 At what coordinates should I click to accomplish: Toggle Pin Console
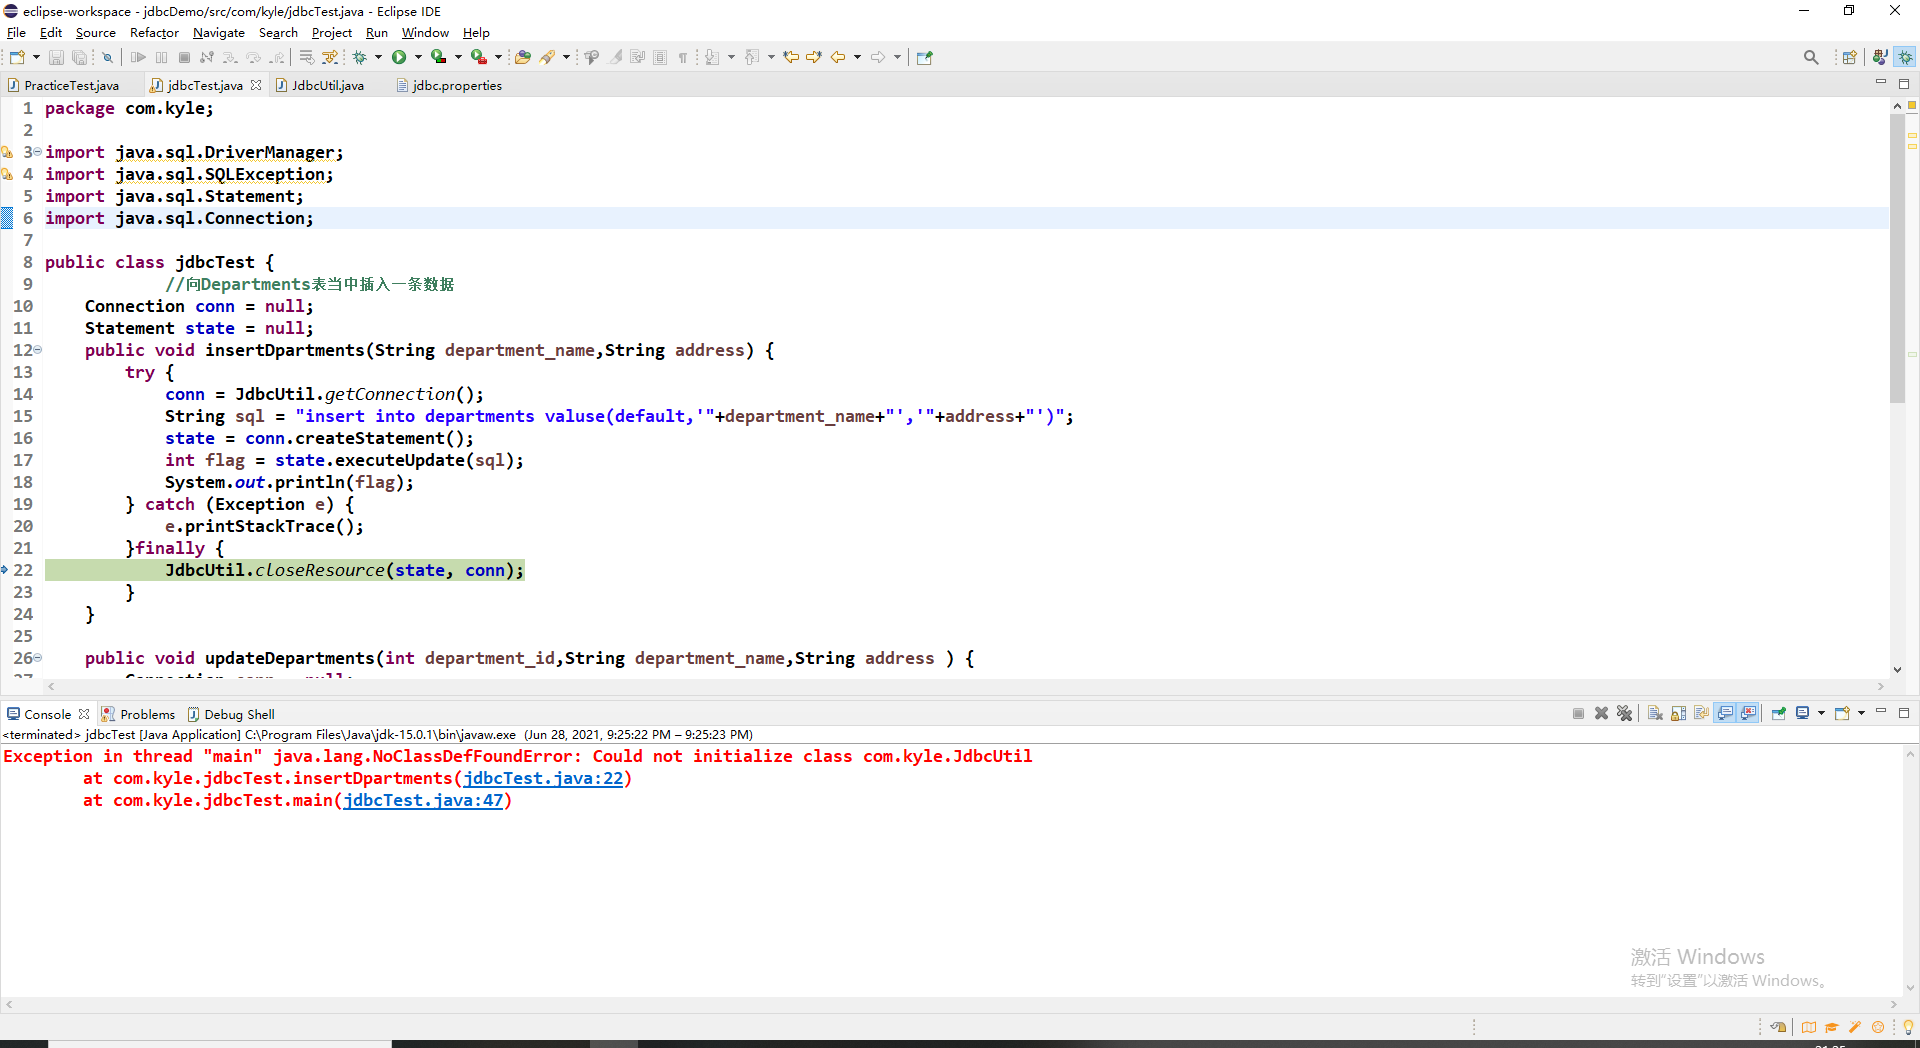coord(1779,713)
